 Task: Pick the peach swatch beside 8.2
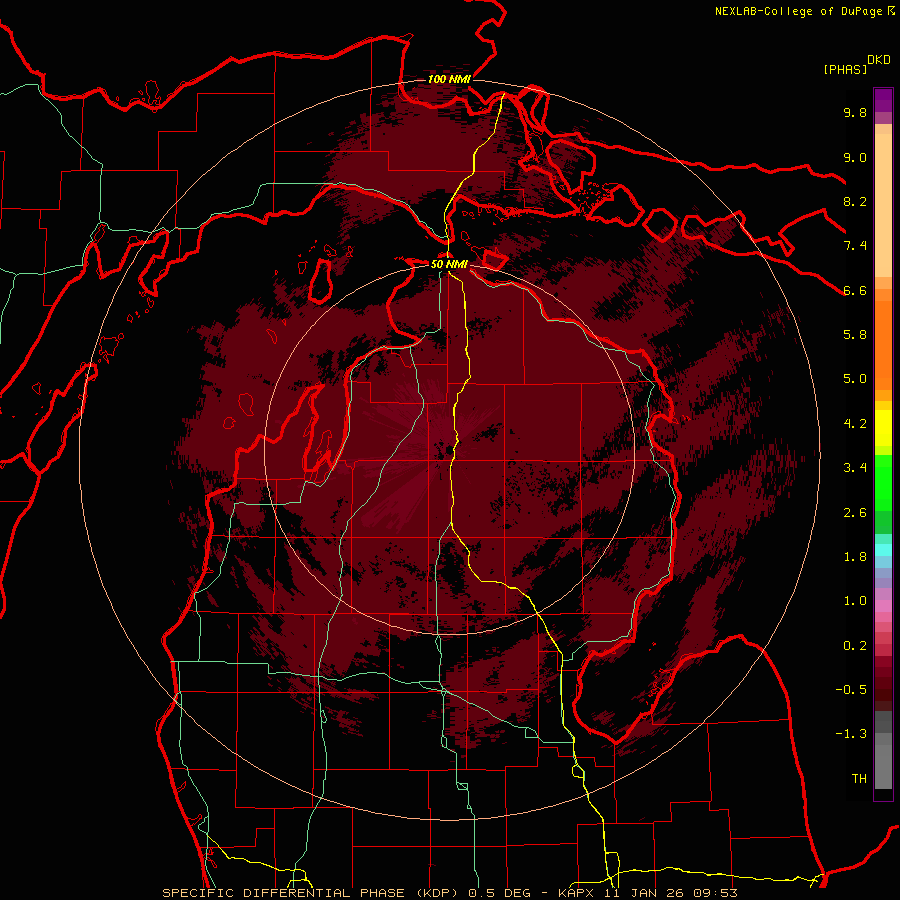pyautogui.click(x=883, y=205)
